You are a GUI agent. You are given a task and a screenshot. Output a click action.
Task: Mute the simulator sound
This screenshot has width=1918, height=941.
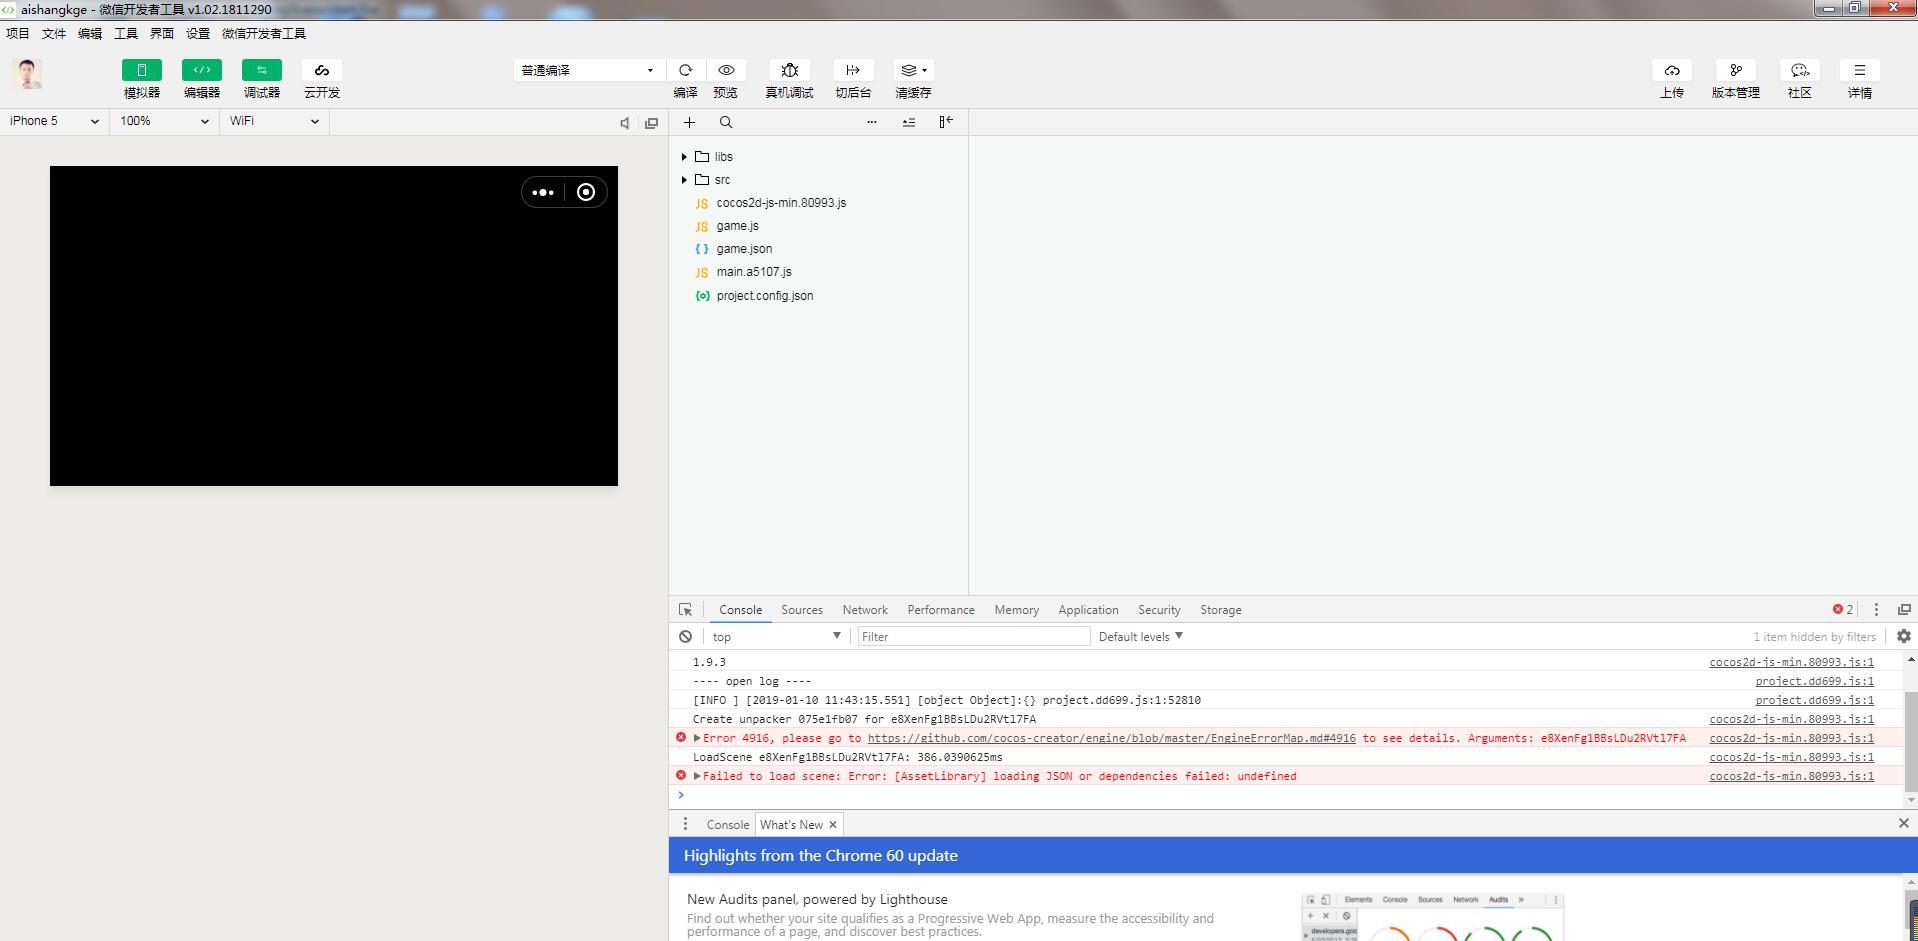pyautogui.click(x=625, y=123)
